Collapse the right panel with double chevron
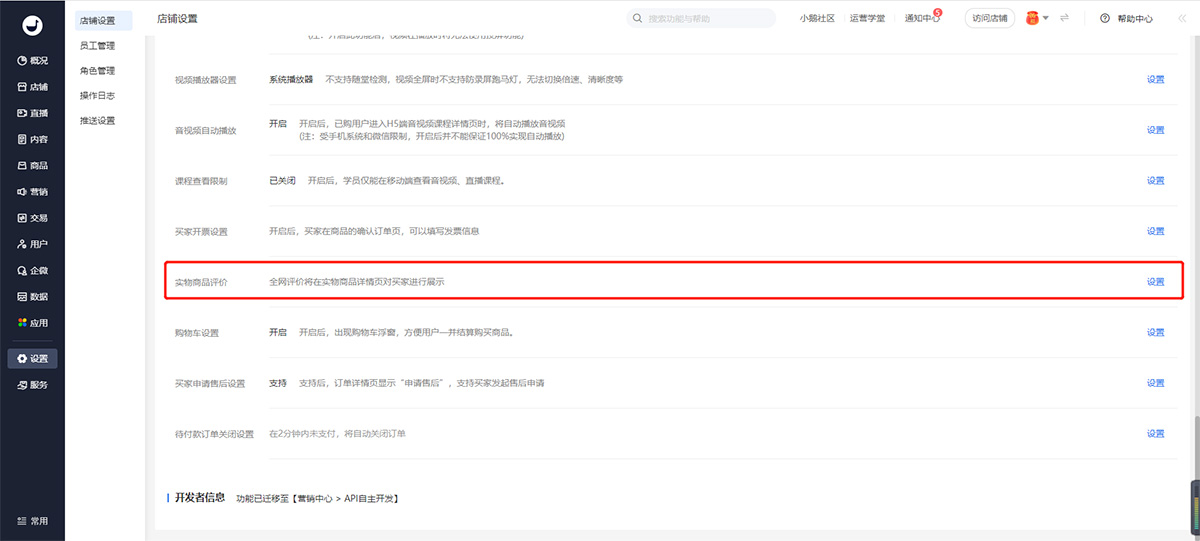 pyautogui.click(x=1182, y=18)
